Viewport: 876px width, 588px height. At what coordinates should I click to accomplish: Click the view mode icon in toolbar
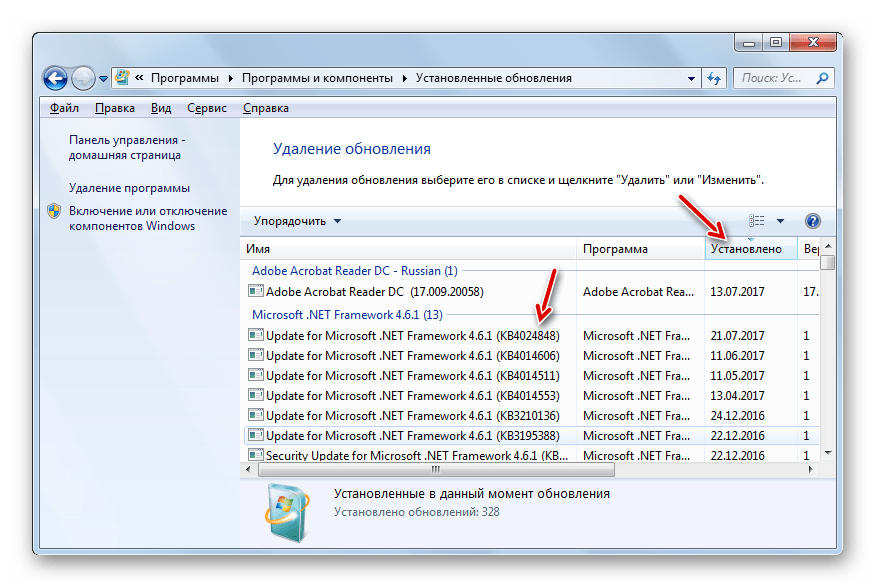click(757, 221)
